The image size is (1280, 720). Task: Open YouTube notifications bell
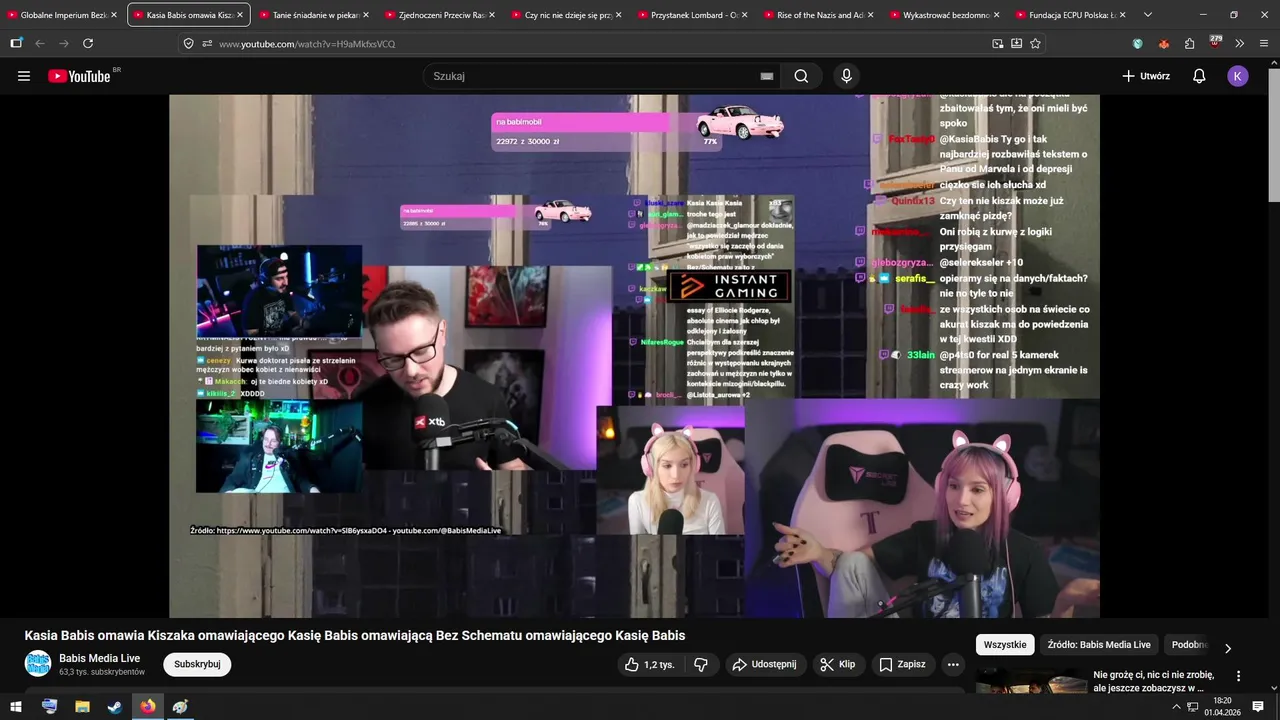click(x=1199, y=76)
